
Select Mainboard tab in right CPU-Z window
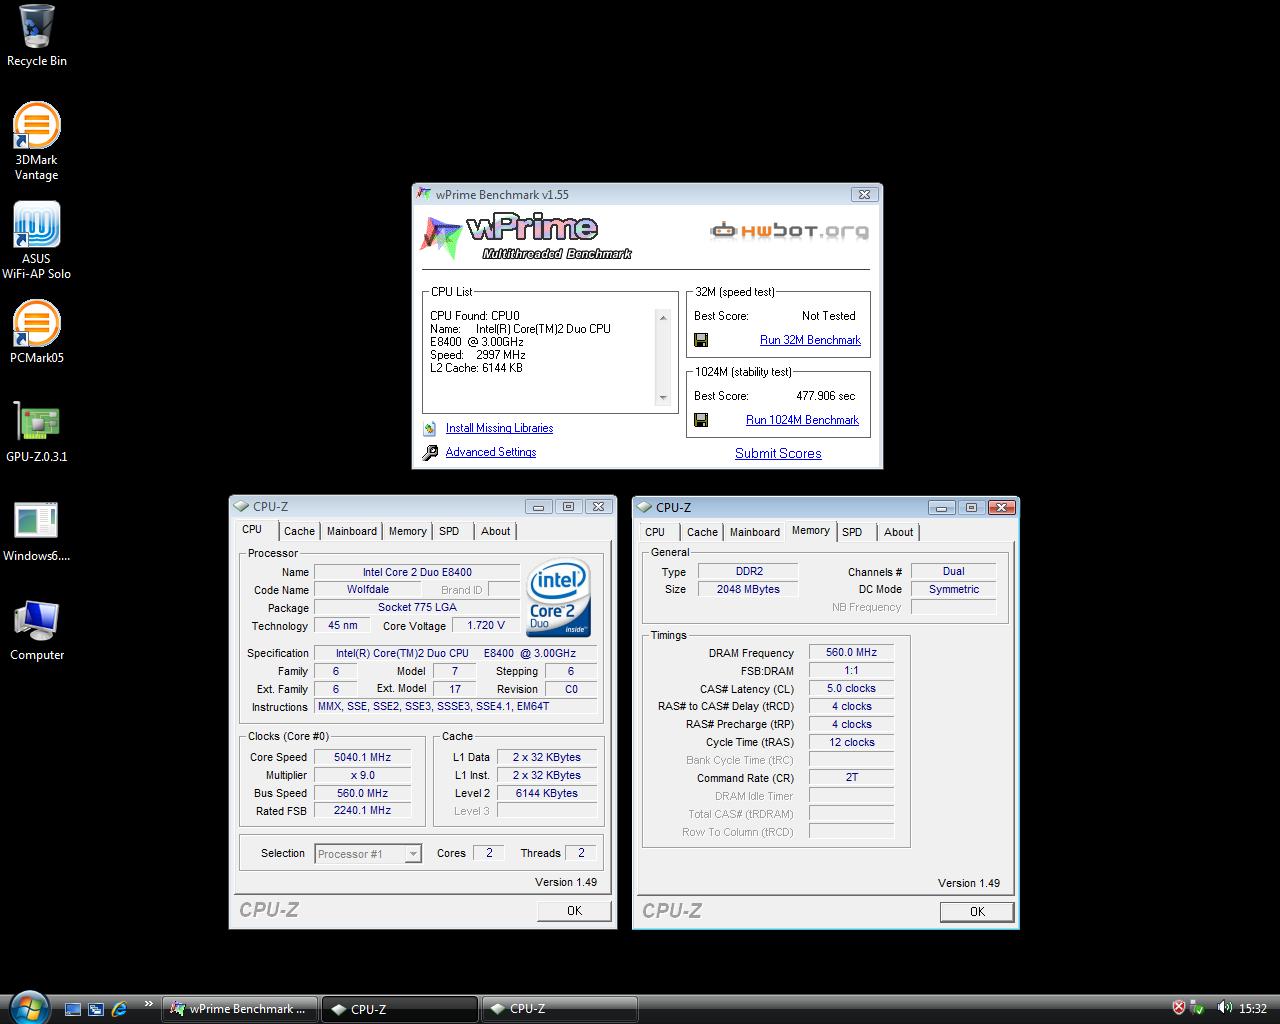pyautogui.click(x=755, y=532)
